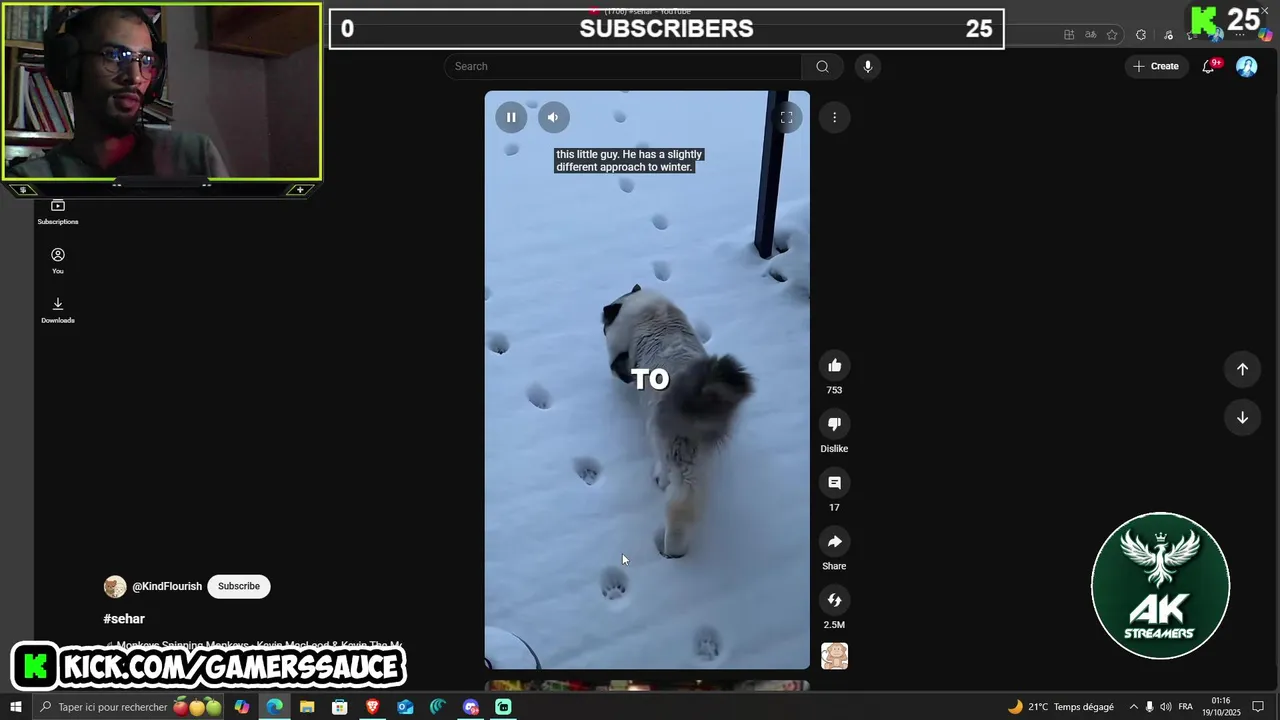
Task: Open the Short's three-dot more menu
Action: click(x=834, y=117)
